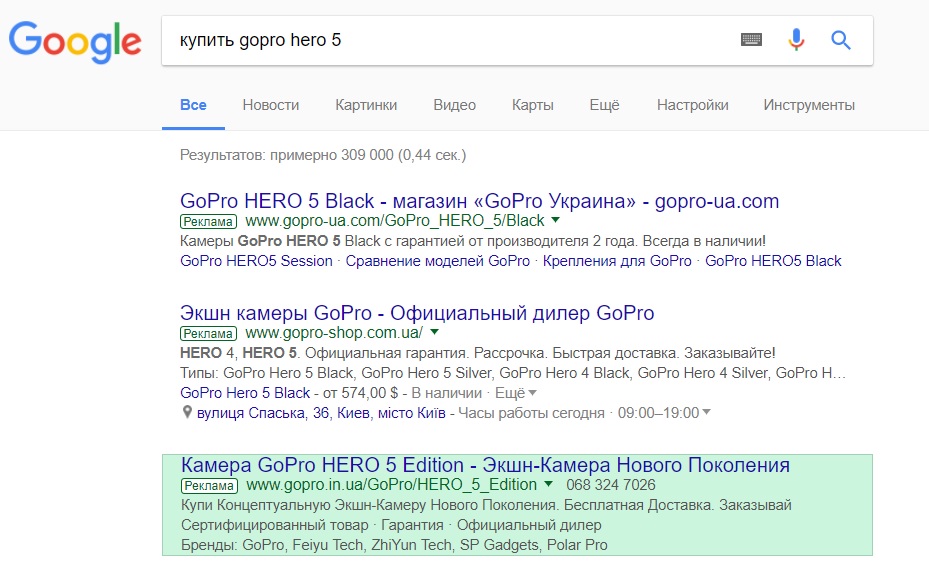Open the GoPro Hero 5 Black price link
Screen dimensions: 929x586
pos(245,393)
